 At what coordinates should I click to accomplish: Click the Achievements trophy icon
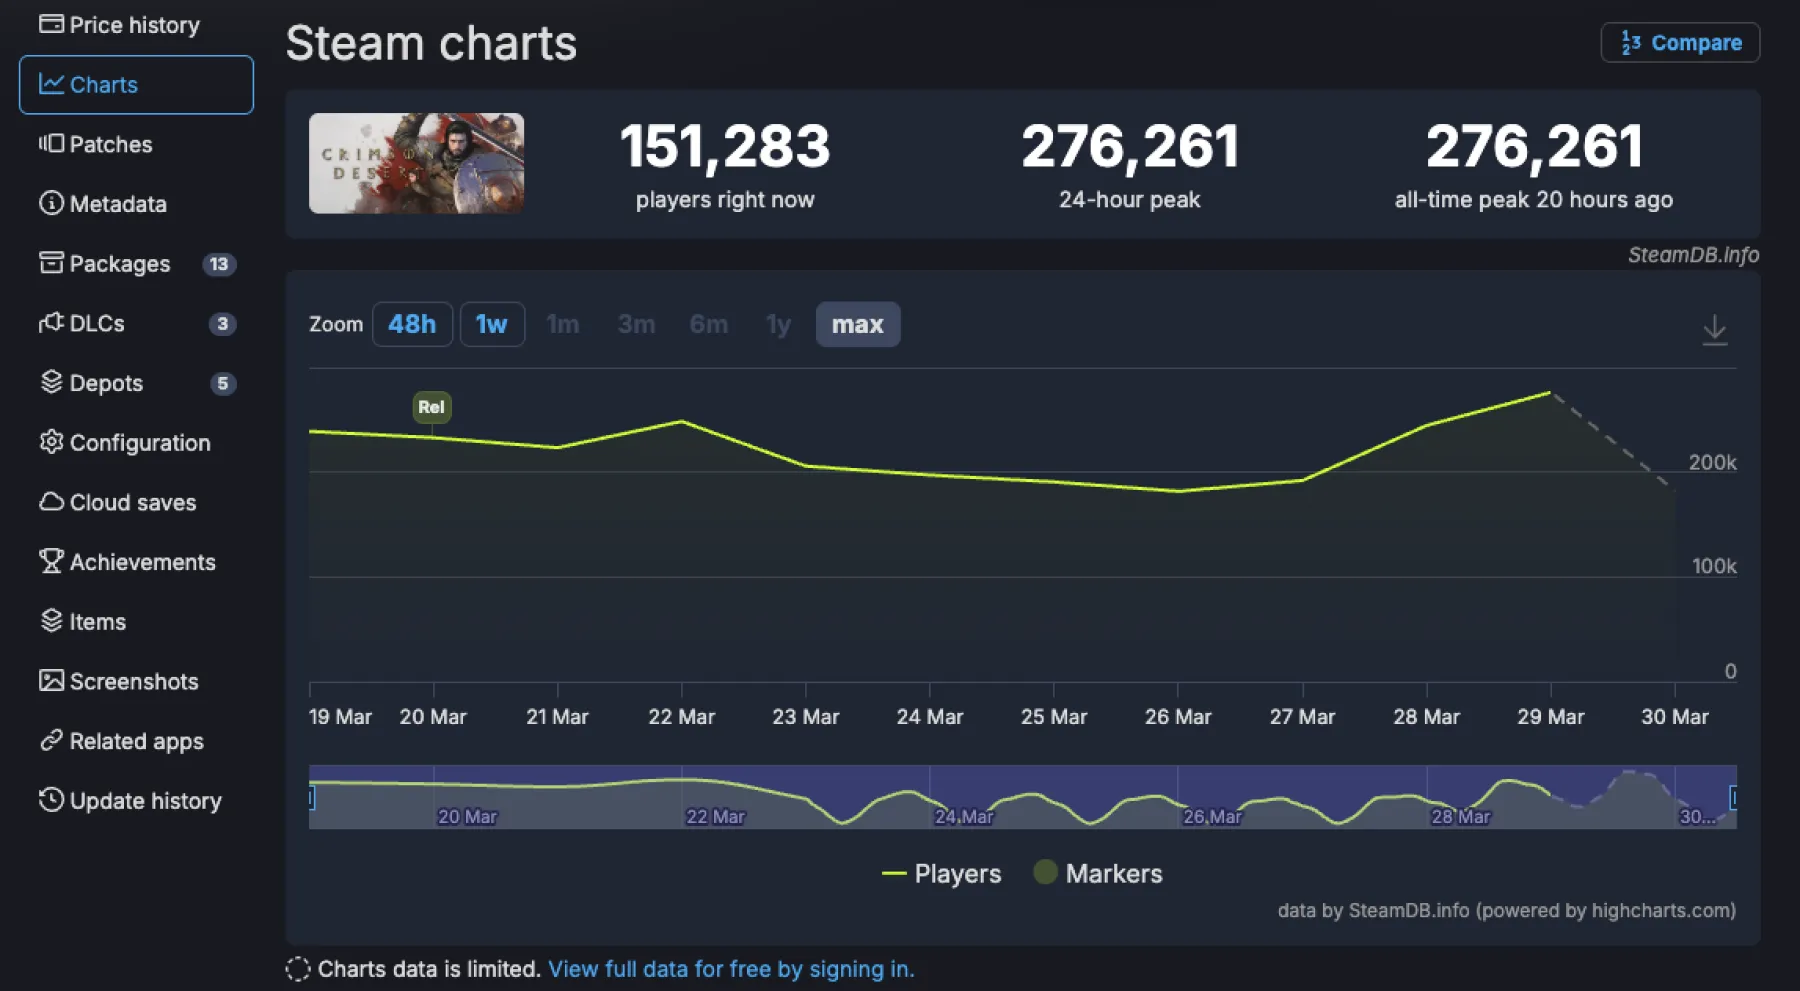tap(51, 561)
